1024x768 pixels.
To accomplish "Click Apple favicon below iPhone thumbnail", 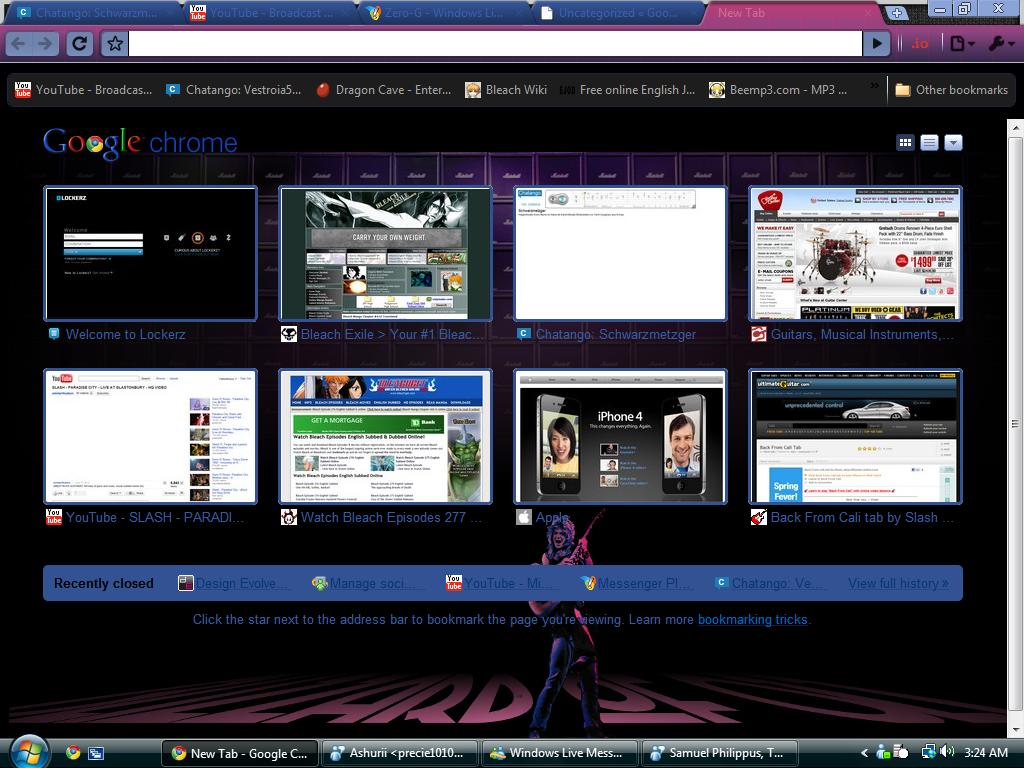I will point(524,517).
